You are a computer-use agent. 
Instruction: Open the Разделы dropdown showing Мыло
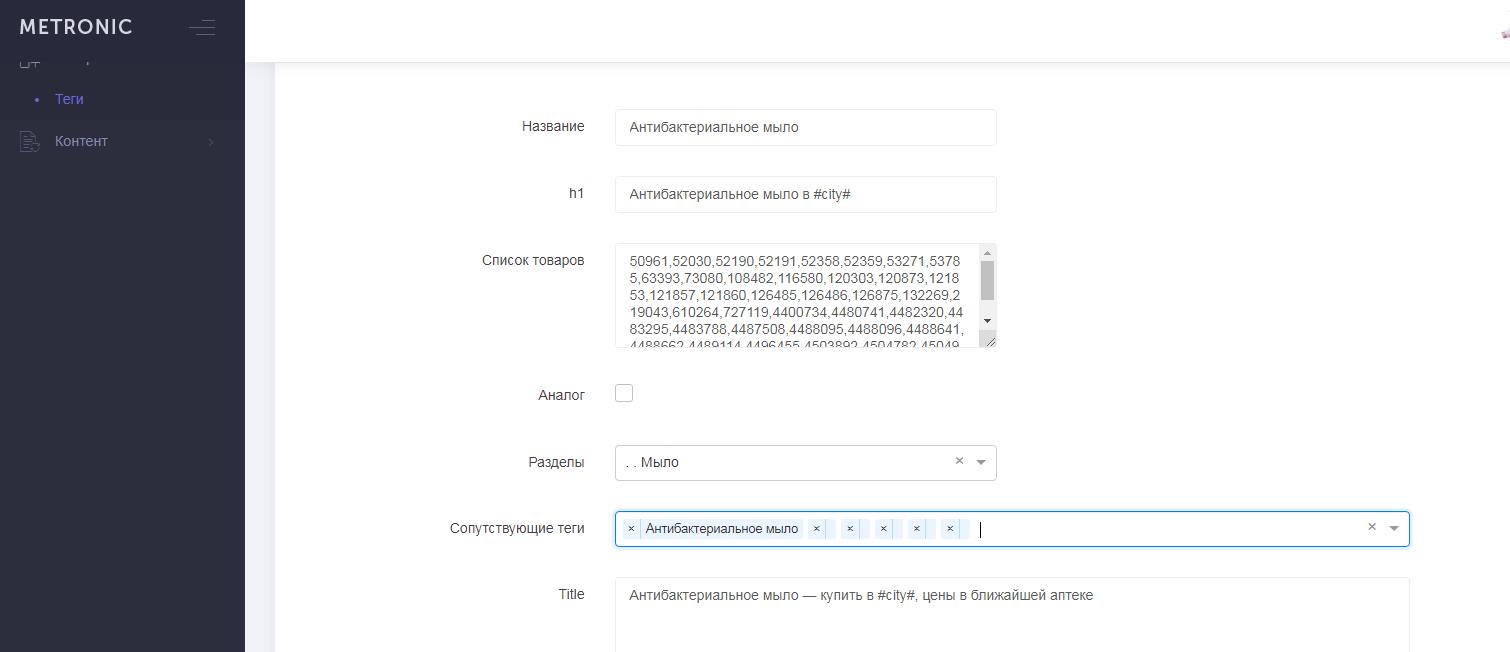[806, 463]
